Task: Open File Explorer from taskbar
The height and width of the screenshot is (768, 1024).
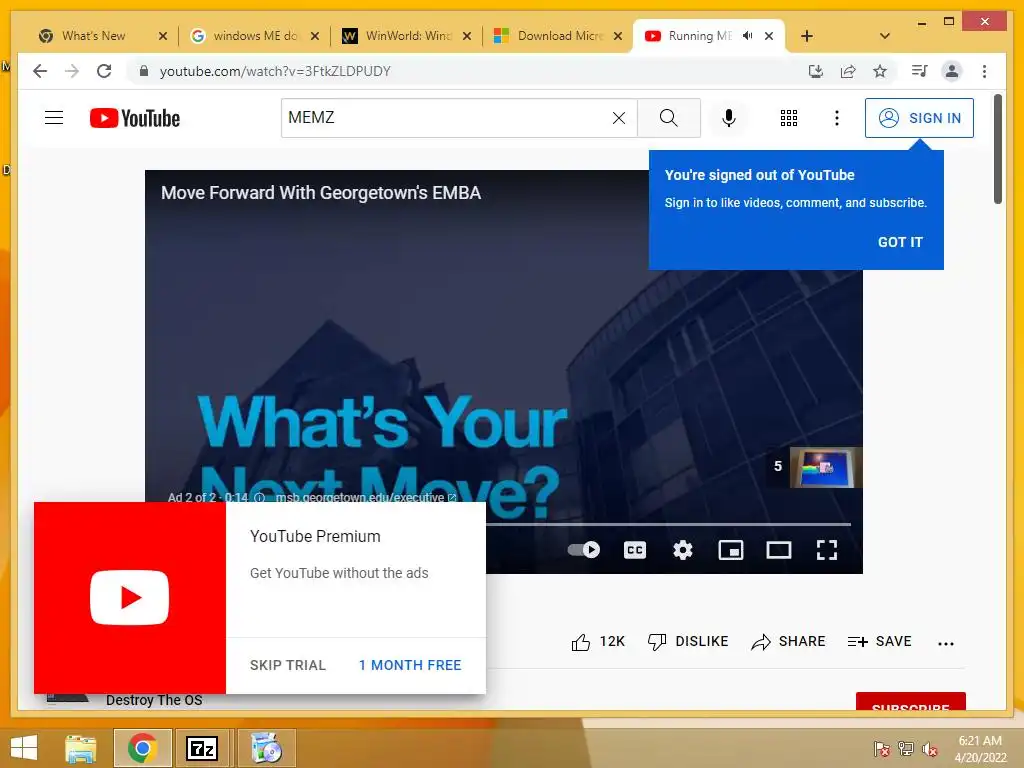Action: 81,748
